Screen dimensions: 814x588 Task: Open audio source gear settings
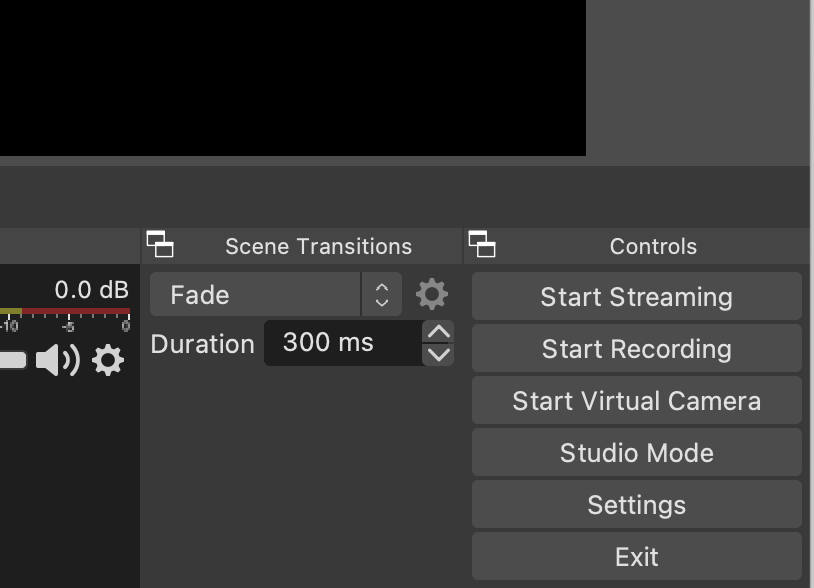[x=108, y=360]
